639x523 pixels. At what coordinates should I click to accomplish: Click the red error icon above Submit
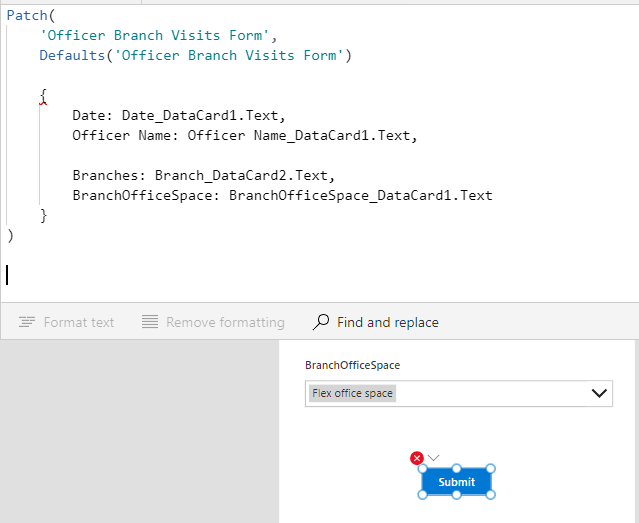416,458
